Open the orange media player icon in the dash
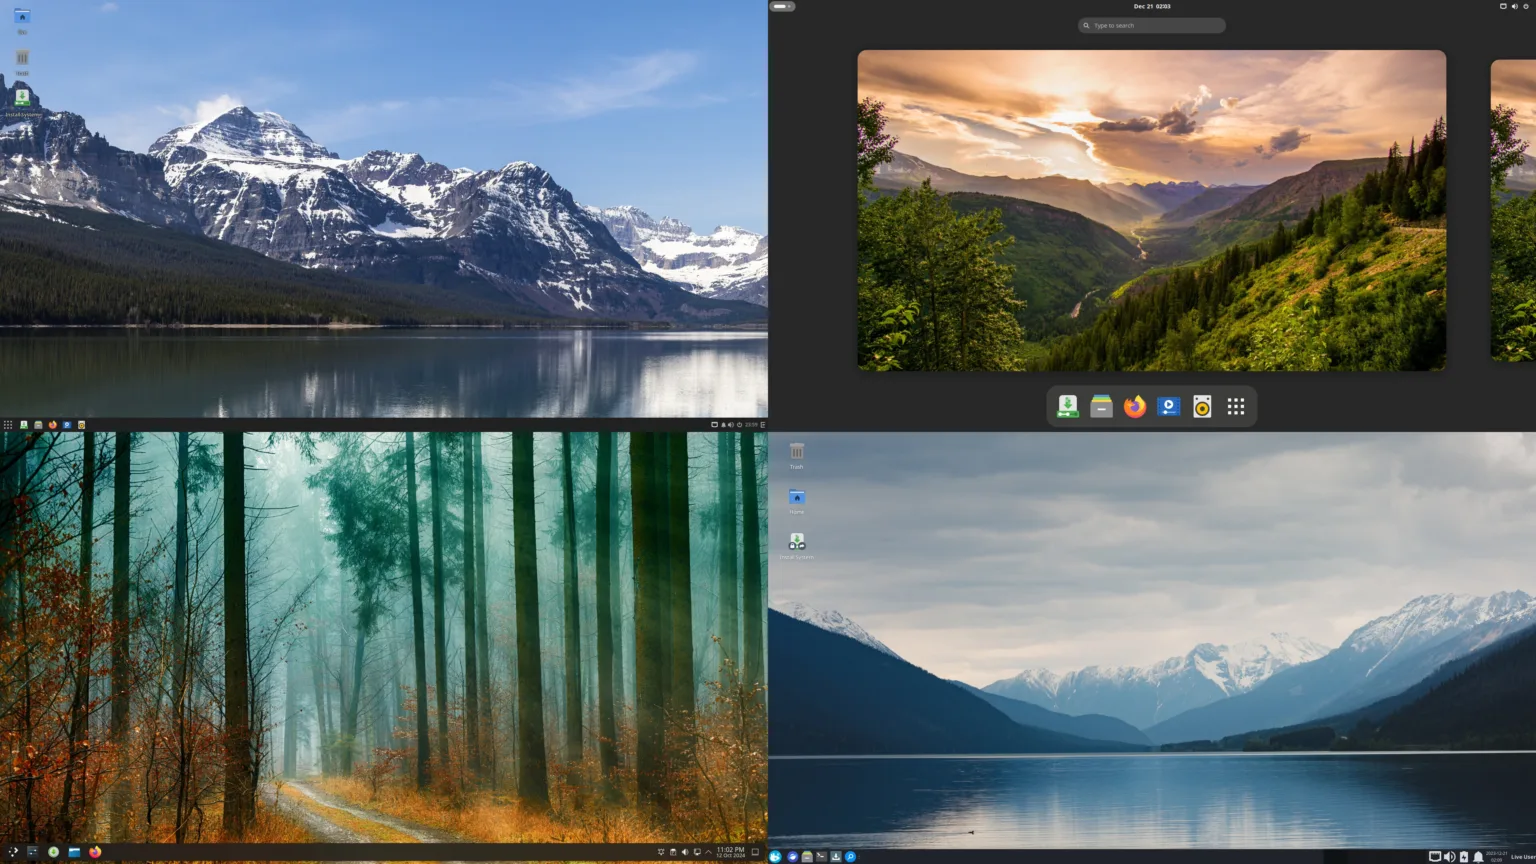1536x864 pixels. point(1202,406)
